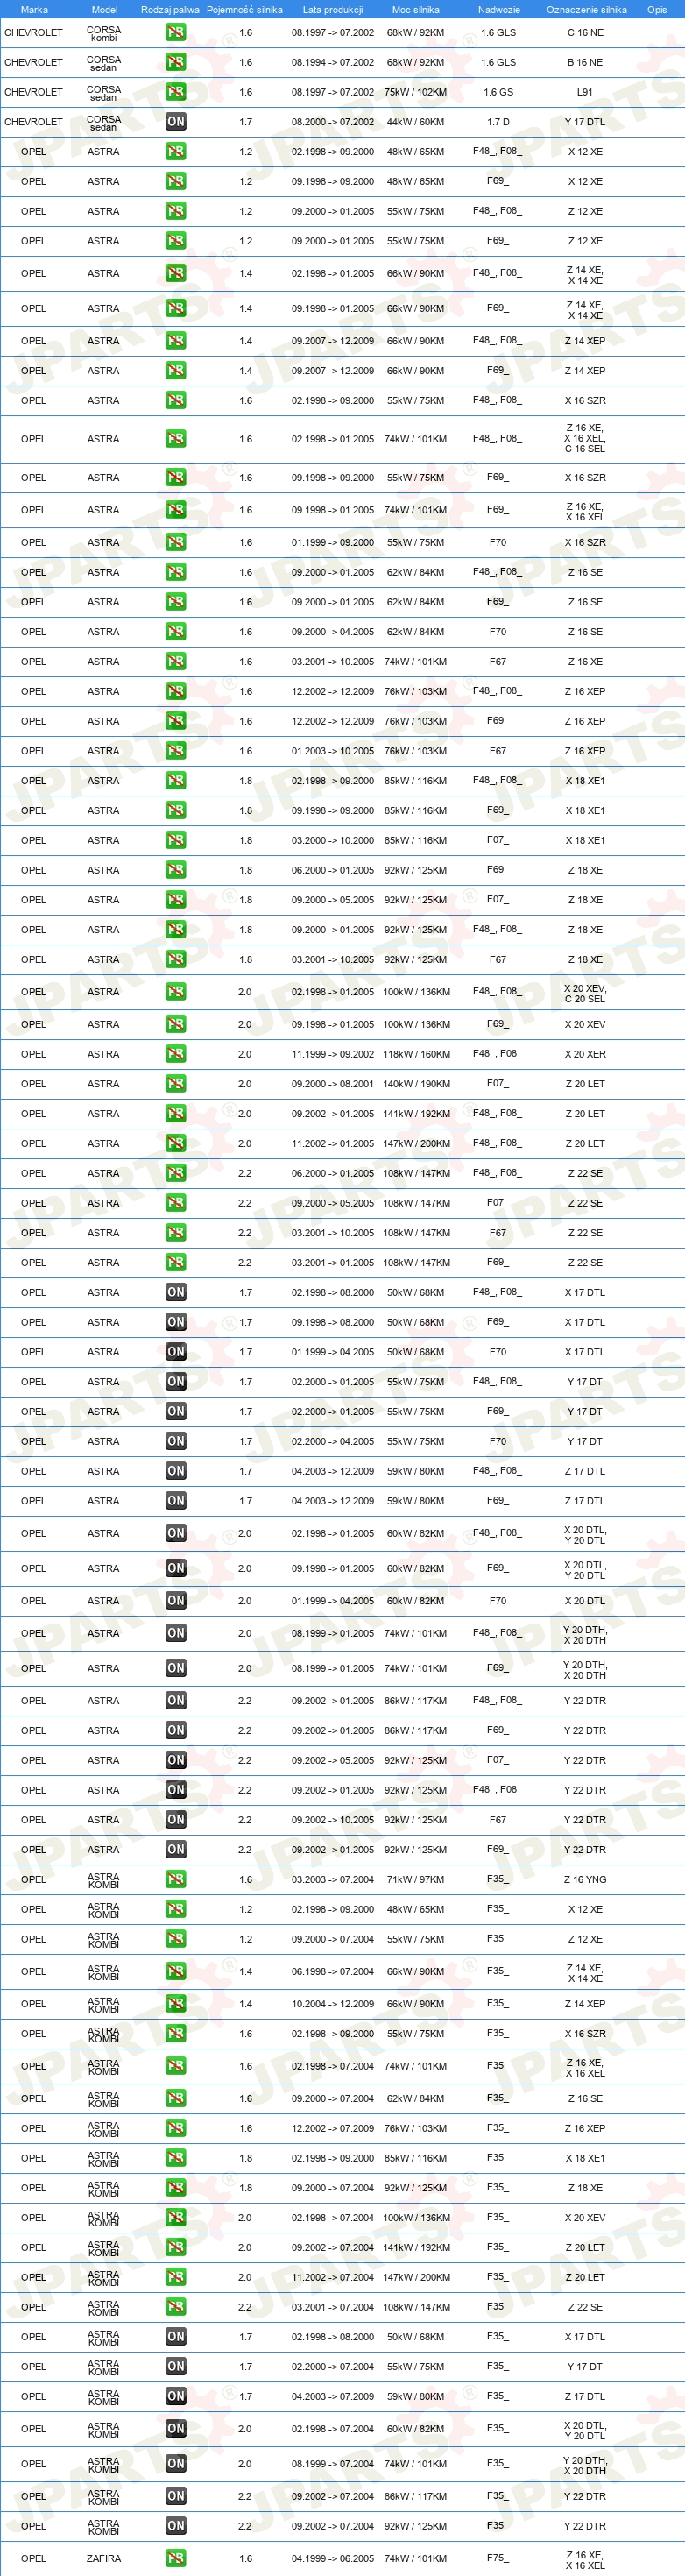The height and width of the screenshot is (2576, 685).
Task: Select the 11.1999 -> 09.2002 production years
Action: click(x=333, y=1054)
